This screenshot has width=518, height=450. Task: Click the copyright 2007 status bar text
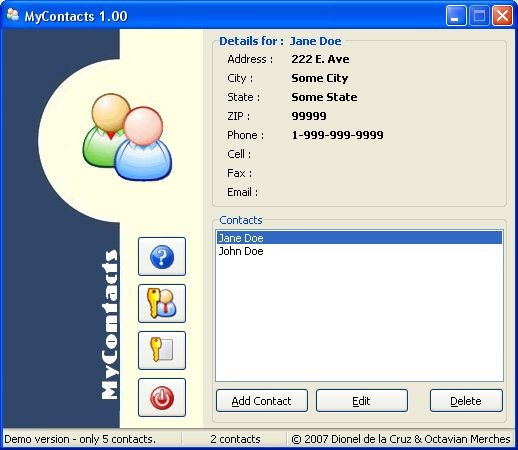click(x=401, y=439)
